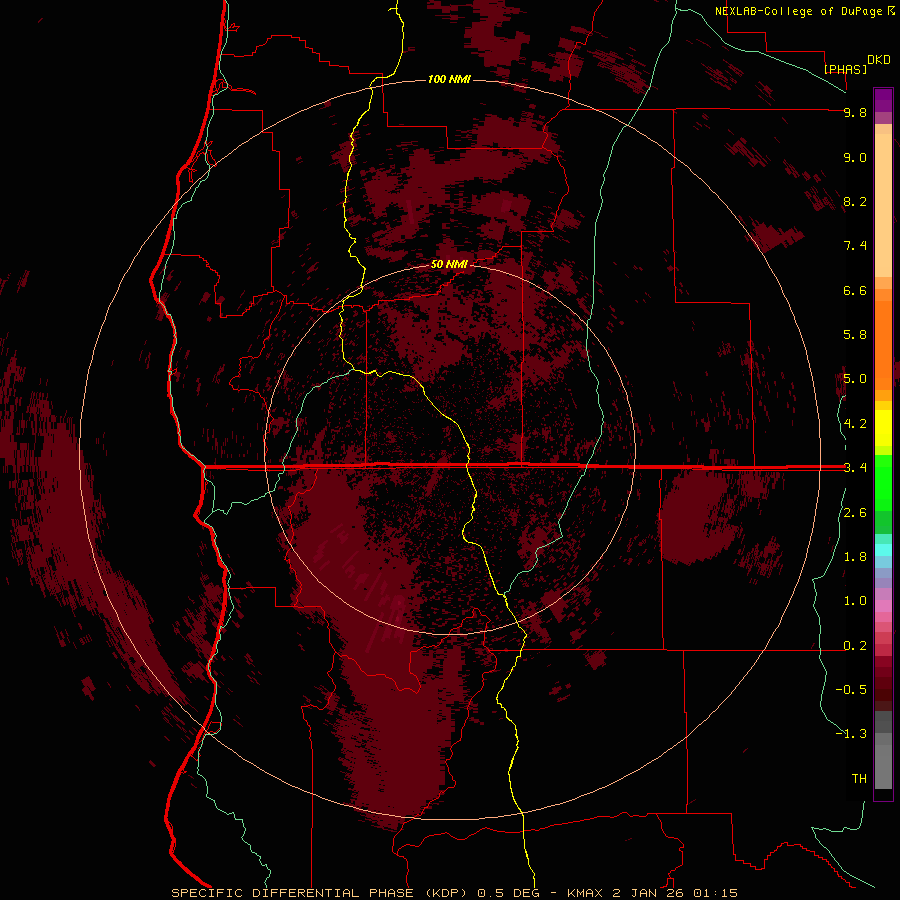Click the purple top segment of color bar
The width and height of the screenshot is (900, 900).
click(883, 100)
